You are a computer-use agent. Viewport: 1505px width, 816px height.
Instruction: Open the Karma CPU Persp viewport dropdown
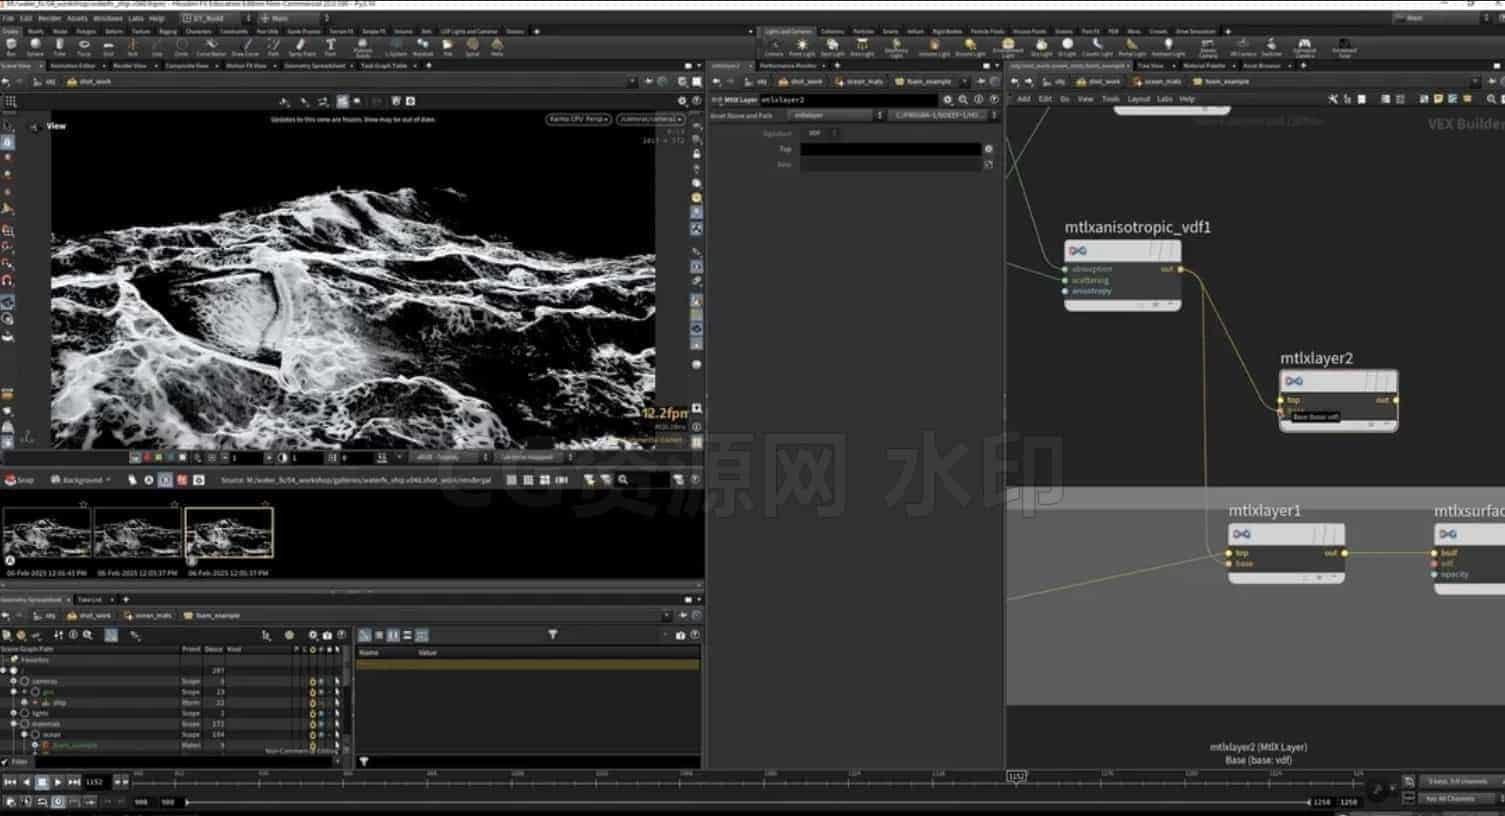(578, 119)
